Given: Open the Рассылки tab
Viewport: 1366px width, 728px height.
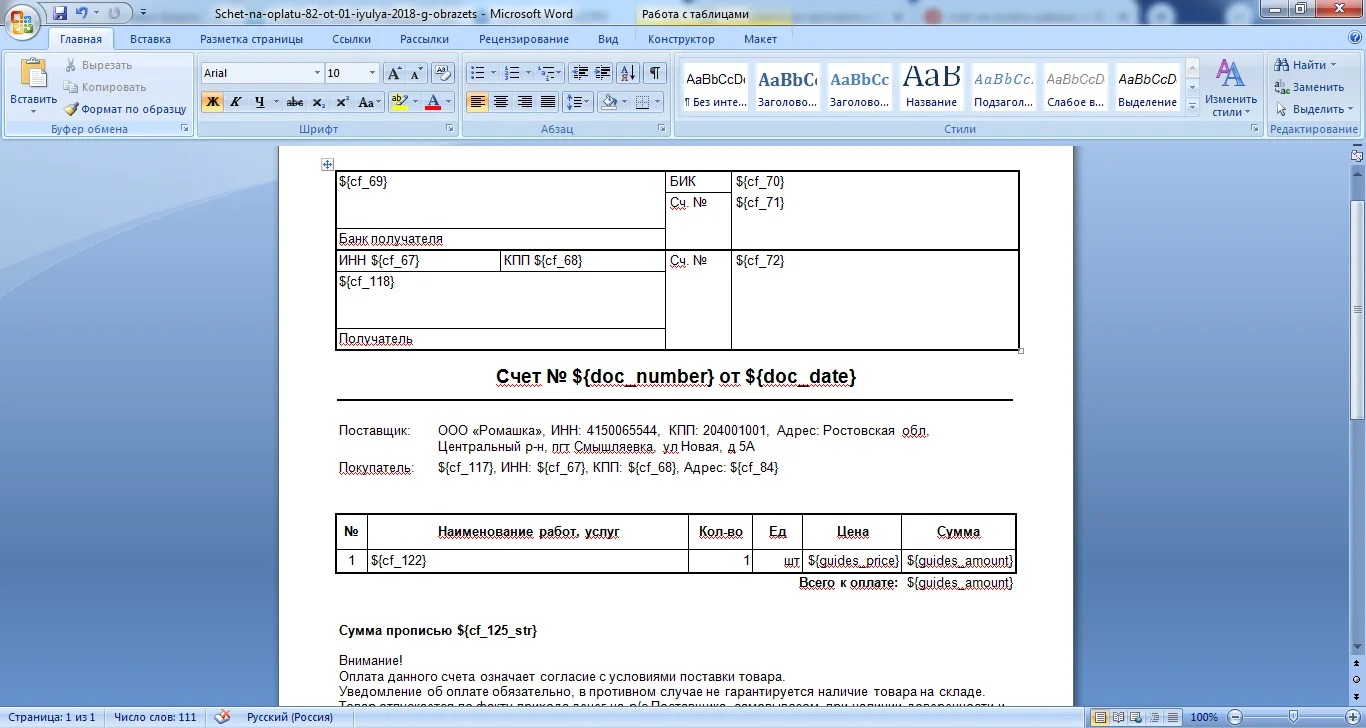Looking at the screenshot, I should (424, 39).
